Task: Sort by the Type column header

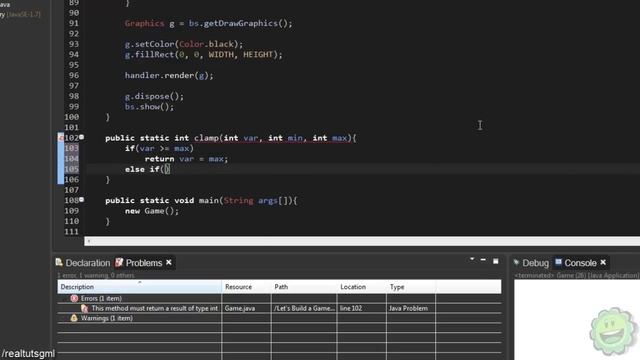Action: [x=411, y=287]
